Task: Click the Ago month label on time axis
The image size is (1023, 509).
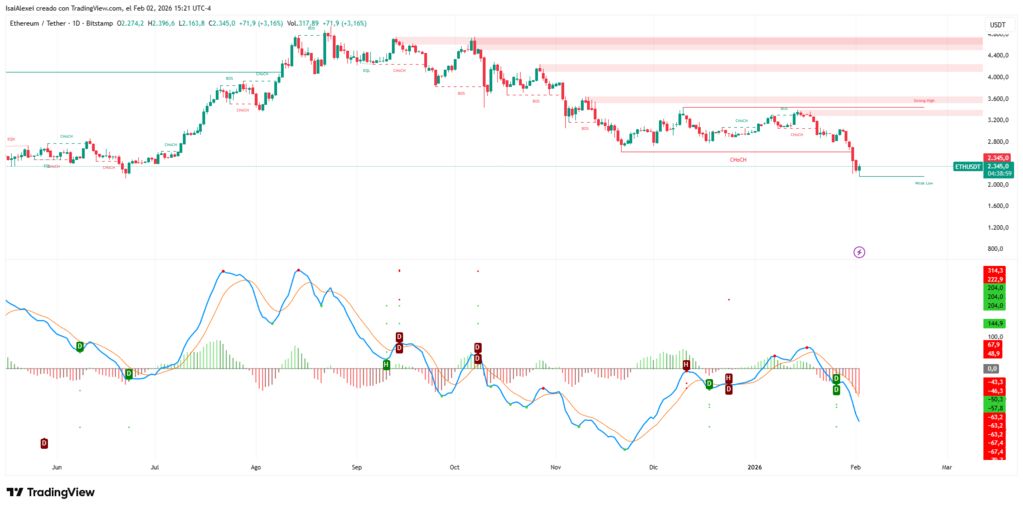Action: (x=256, y=467)
